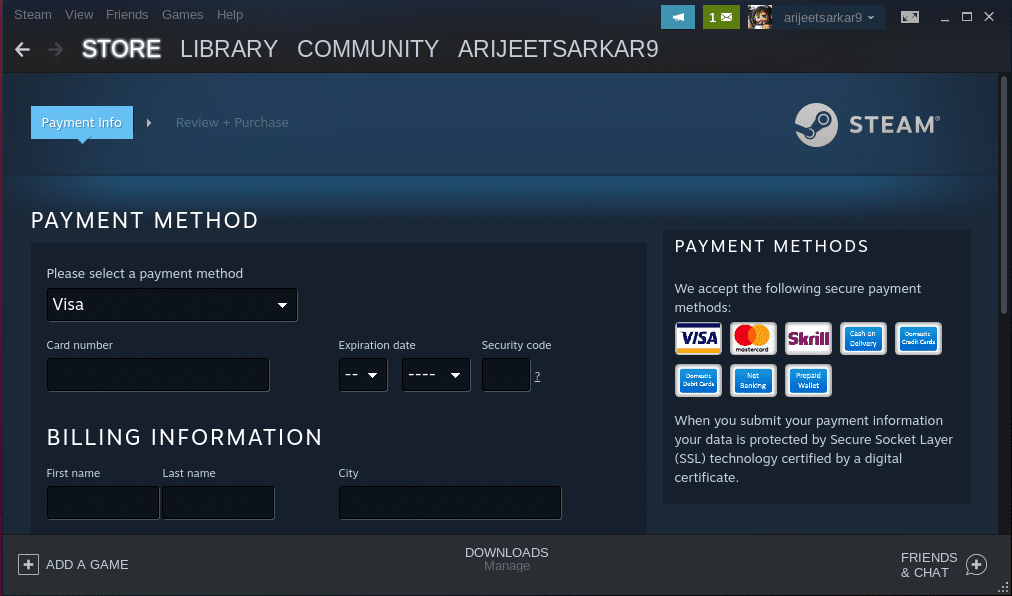Click the Add a Game plus icon
The height and width of the screenshot is (596, 1012).
(28, 564)
